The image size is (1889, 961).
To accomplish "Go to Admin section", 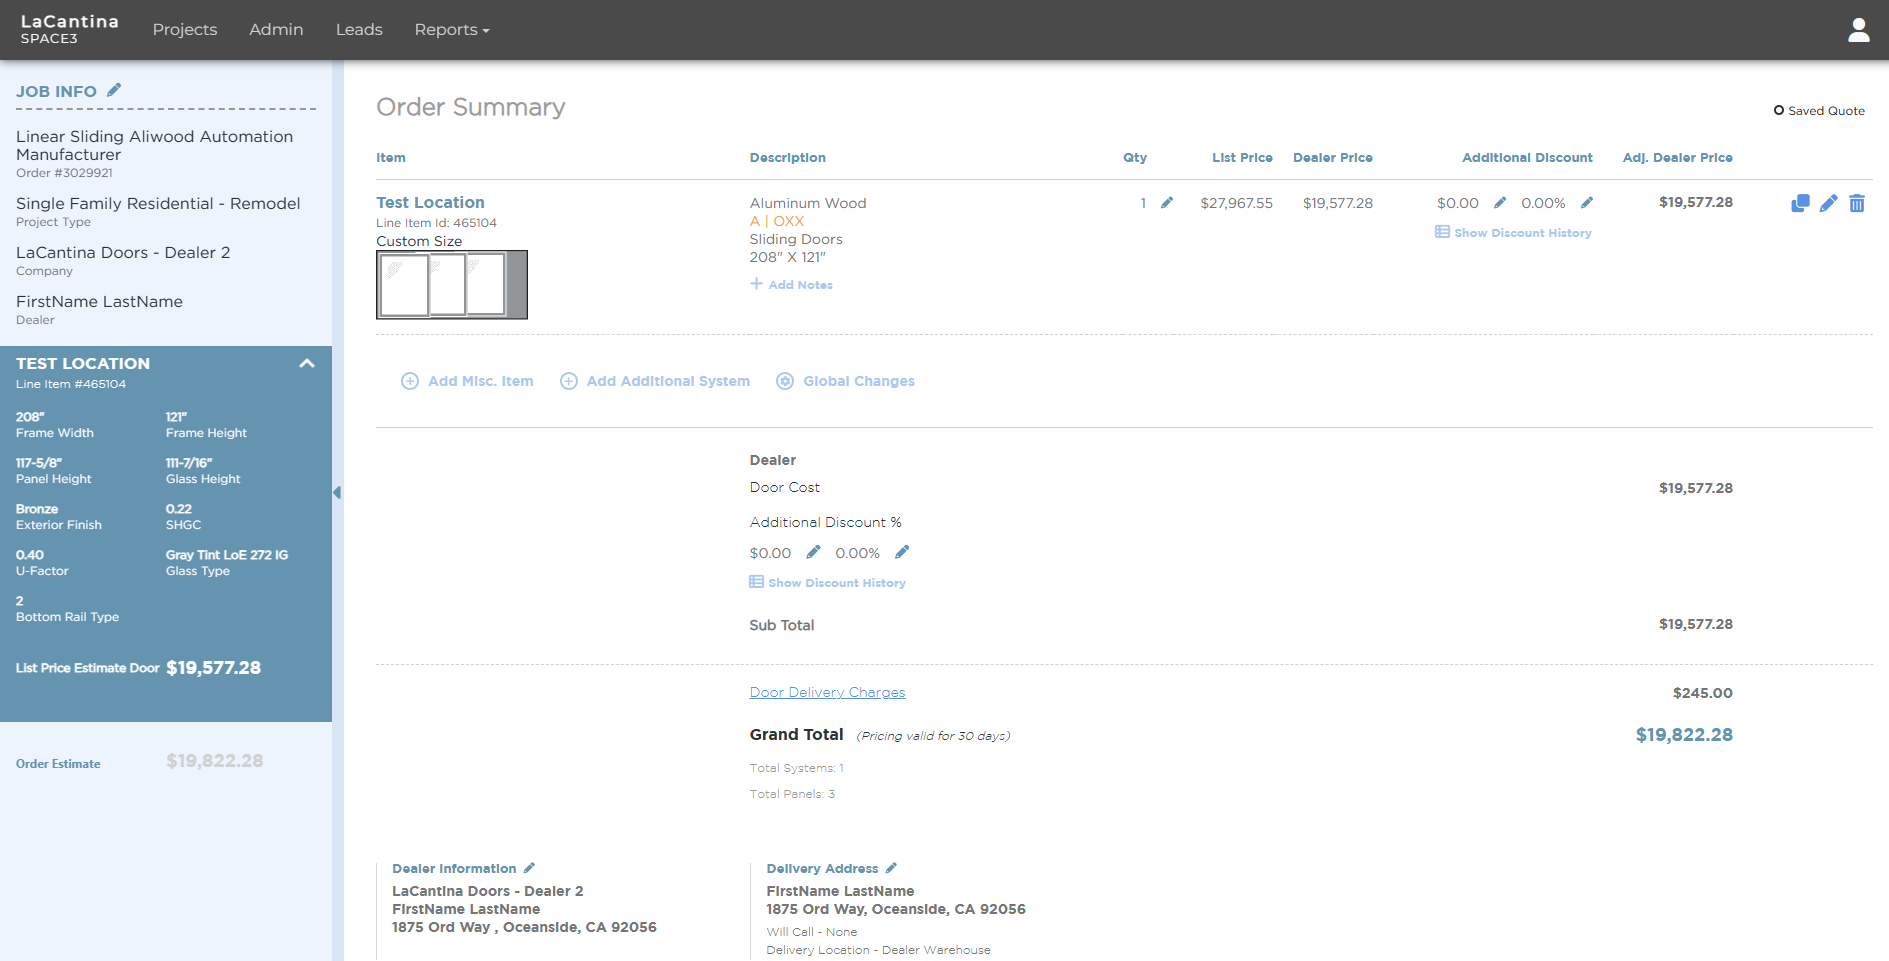I will tap(276, 30).
